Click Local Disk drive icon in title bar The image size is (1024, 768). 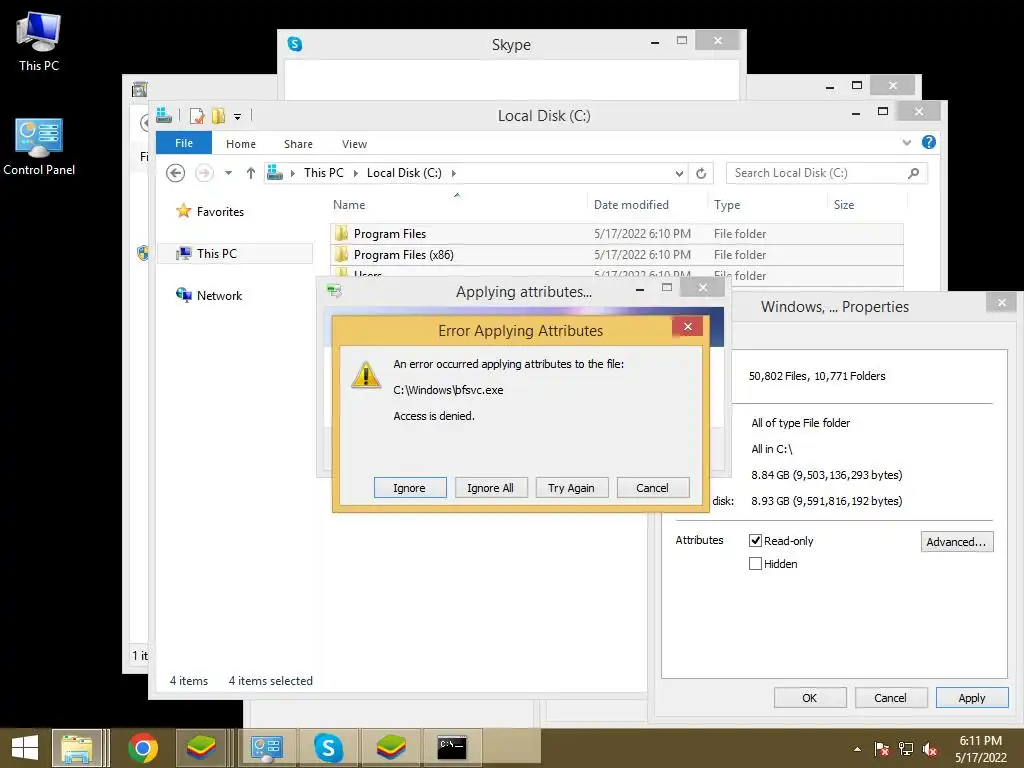[x=164, y=116]
